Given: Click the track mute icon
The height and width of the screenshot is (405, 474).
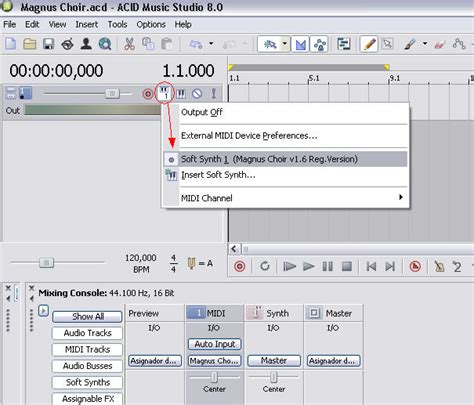Looking at the screenshot, I should (197, 94).
